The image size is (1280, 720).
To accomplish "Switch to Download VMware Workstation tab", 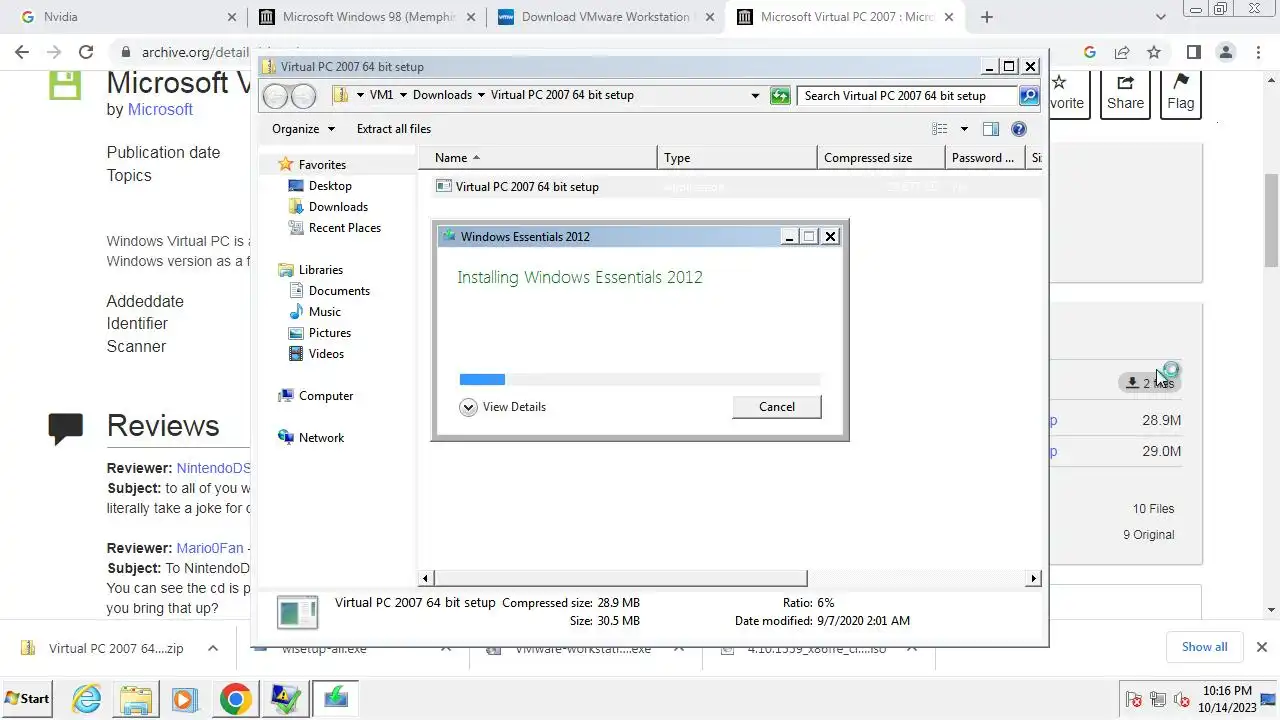I will point(604,17).
